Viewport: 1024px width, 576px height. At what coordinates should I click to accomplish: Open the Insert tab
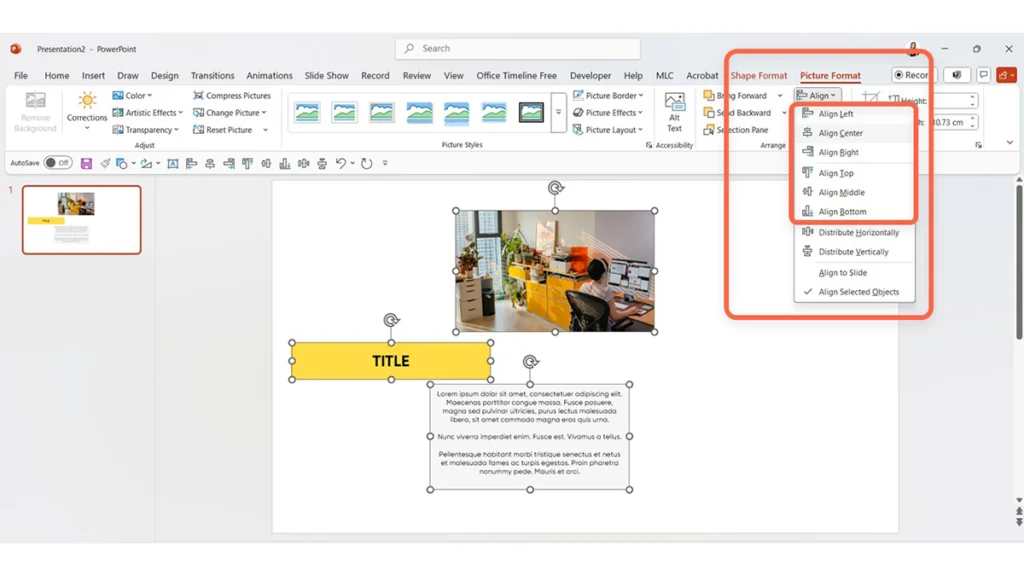coord(93,76)
